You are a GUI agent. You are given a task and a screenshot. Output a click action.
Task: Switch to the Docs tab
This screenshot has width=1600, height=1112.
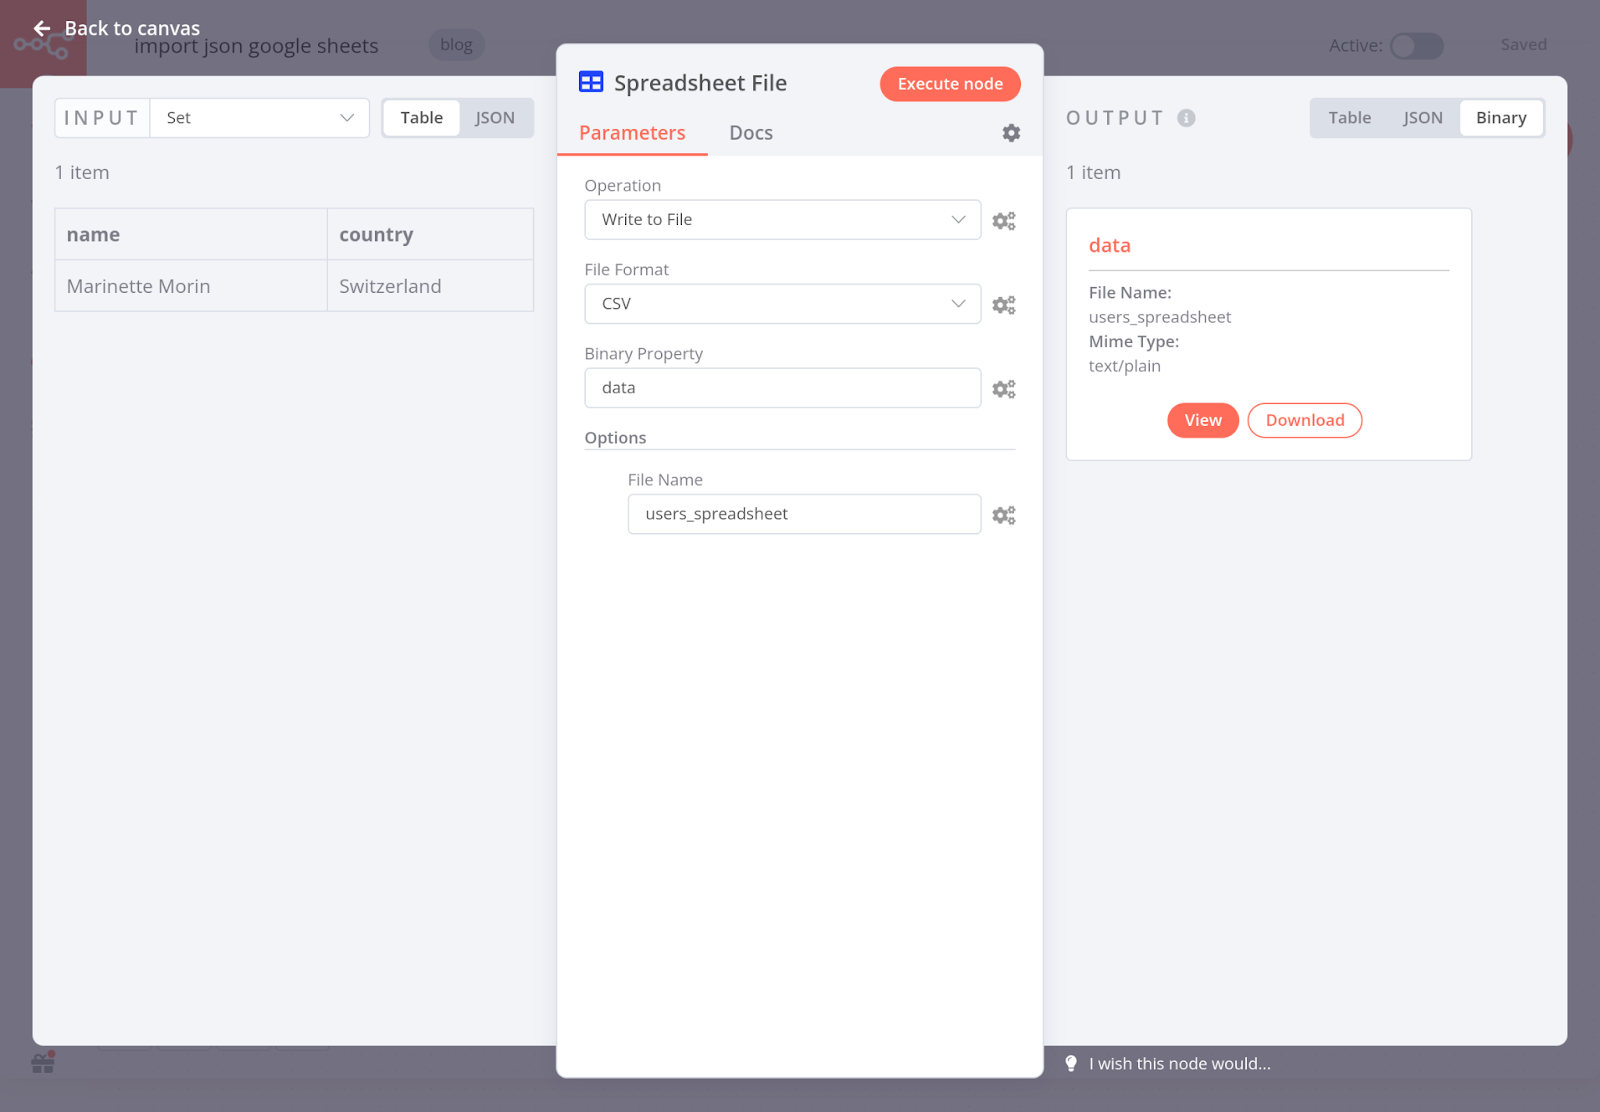tap(750, 133)
